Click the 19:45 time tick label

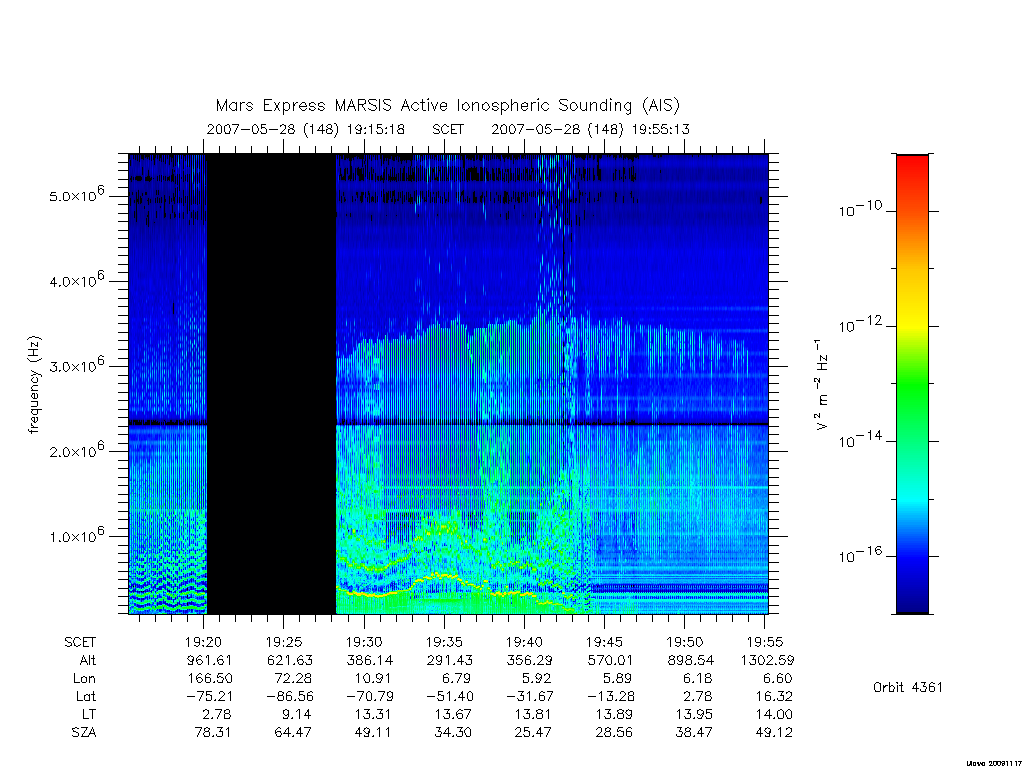[x=604, y=642]
